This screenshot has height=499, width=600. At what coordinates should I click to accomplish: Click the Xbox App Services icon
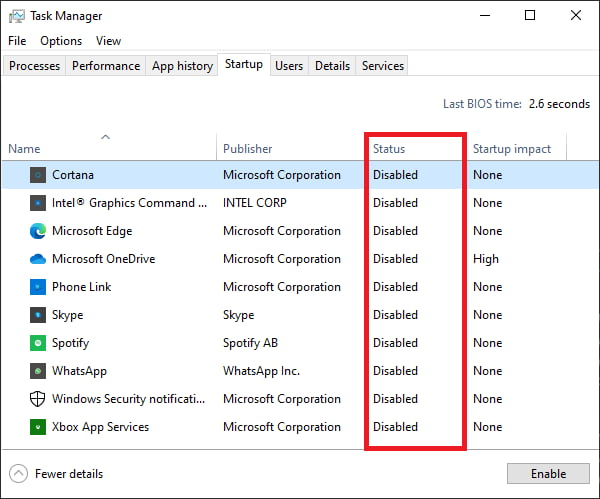pyautogui.click(x=38, y=427)
